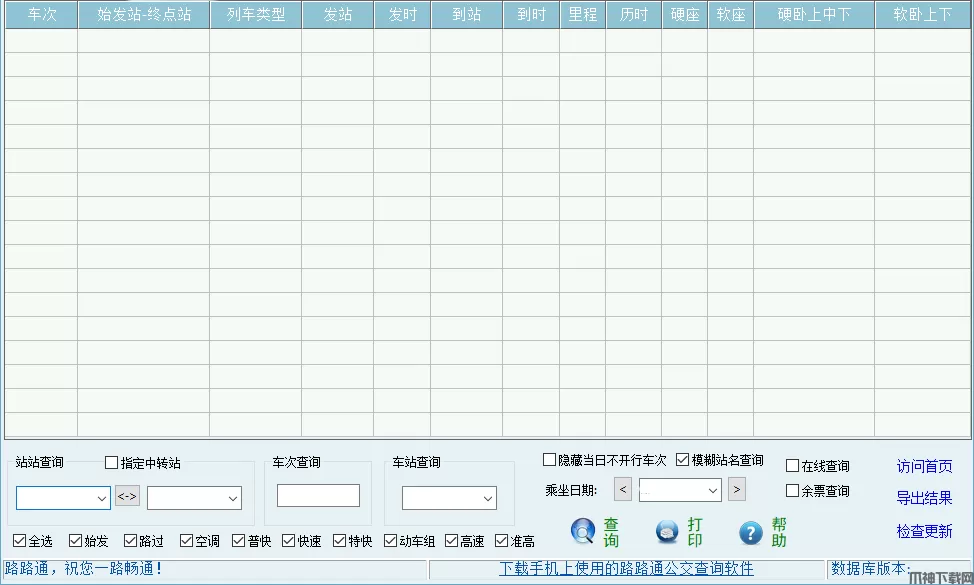Enable the 指定中转站 checkbox

tap(112, 463)
